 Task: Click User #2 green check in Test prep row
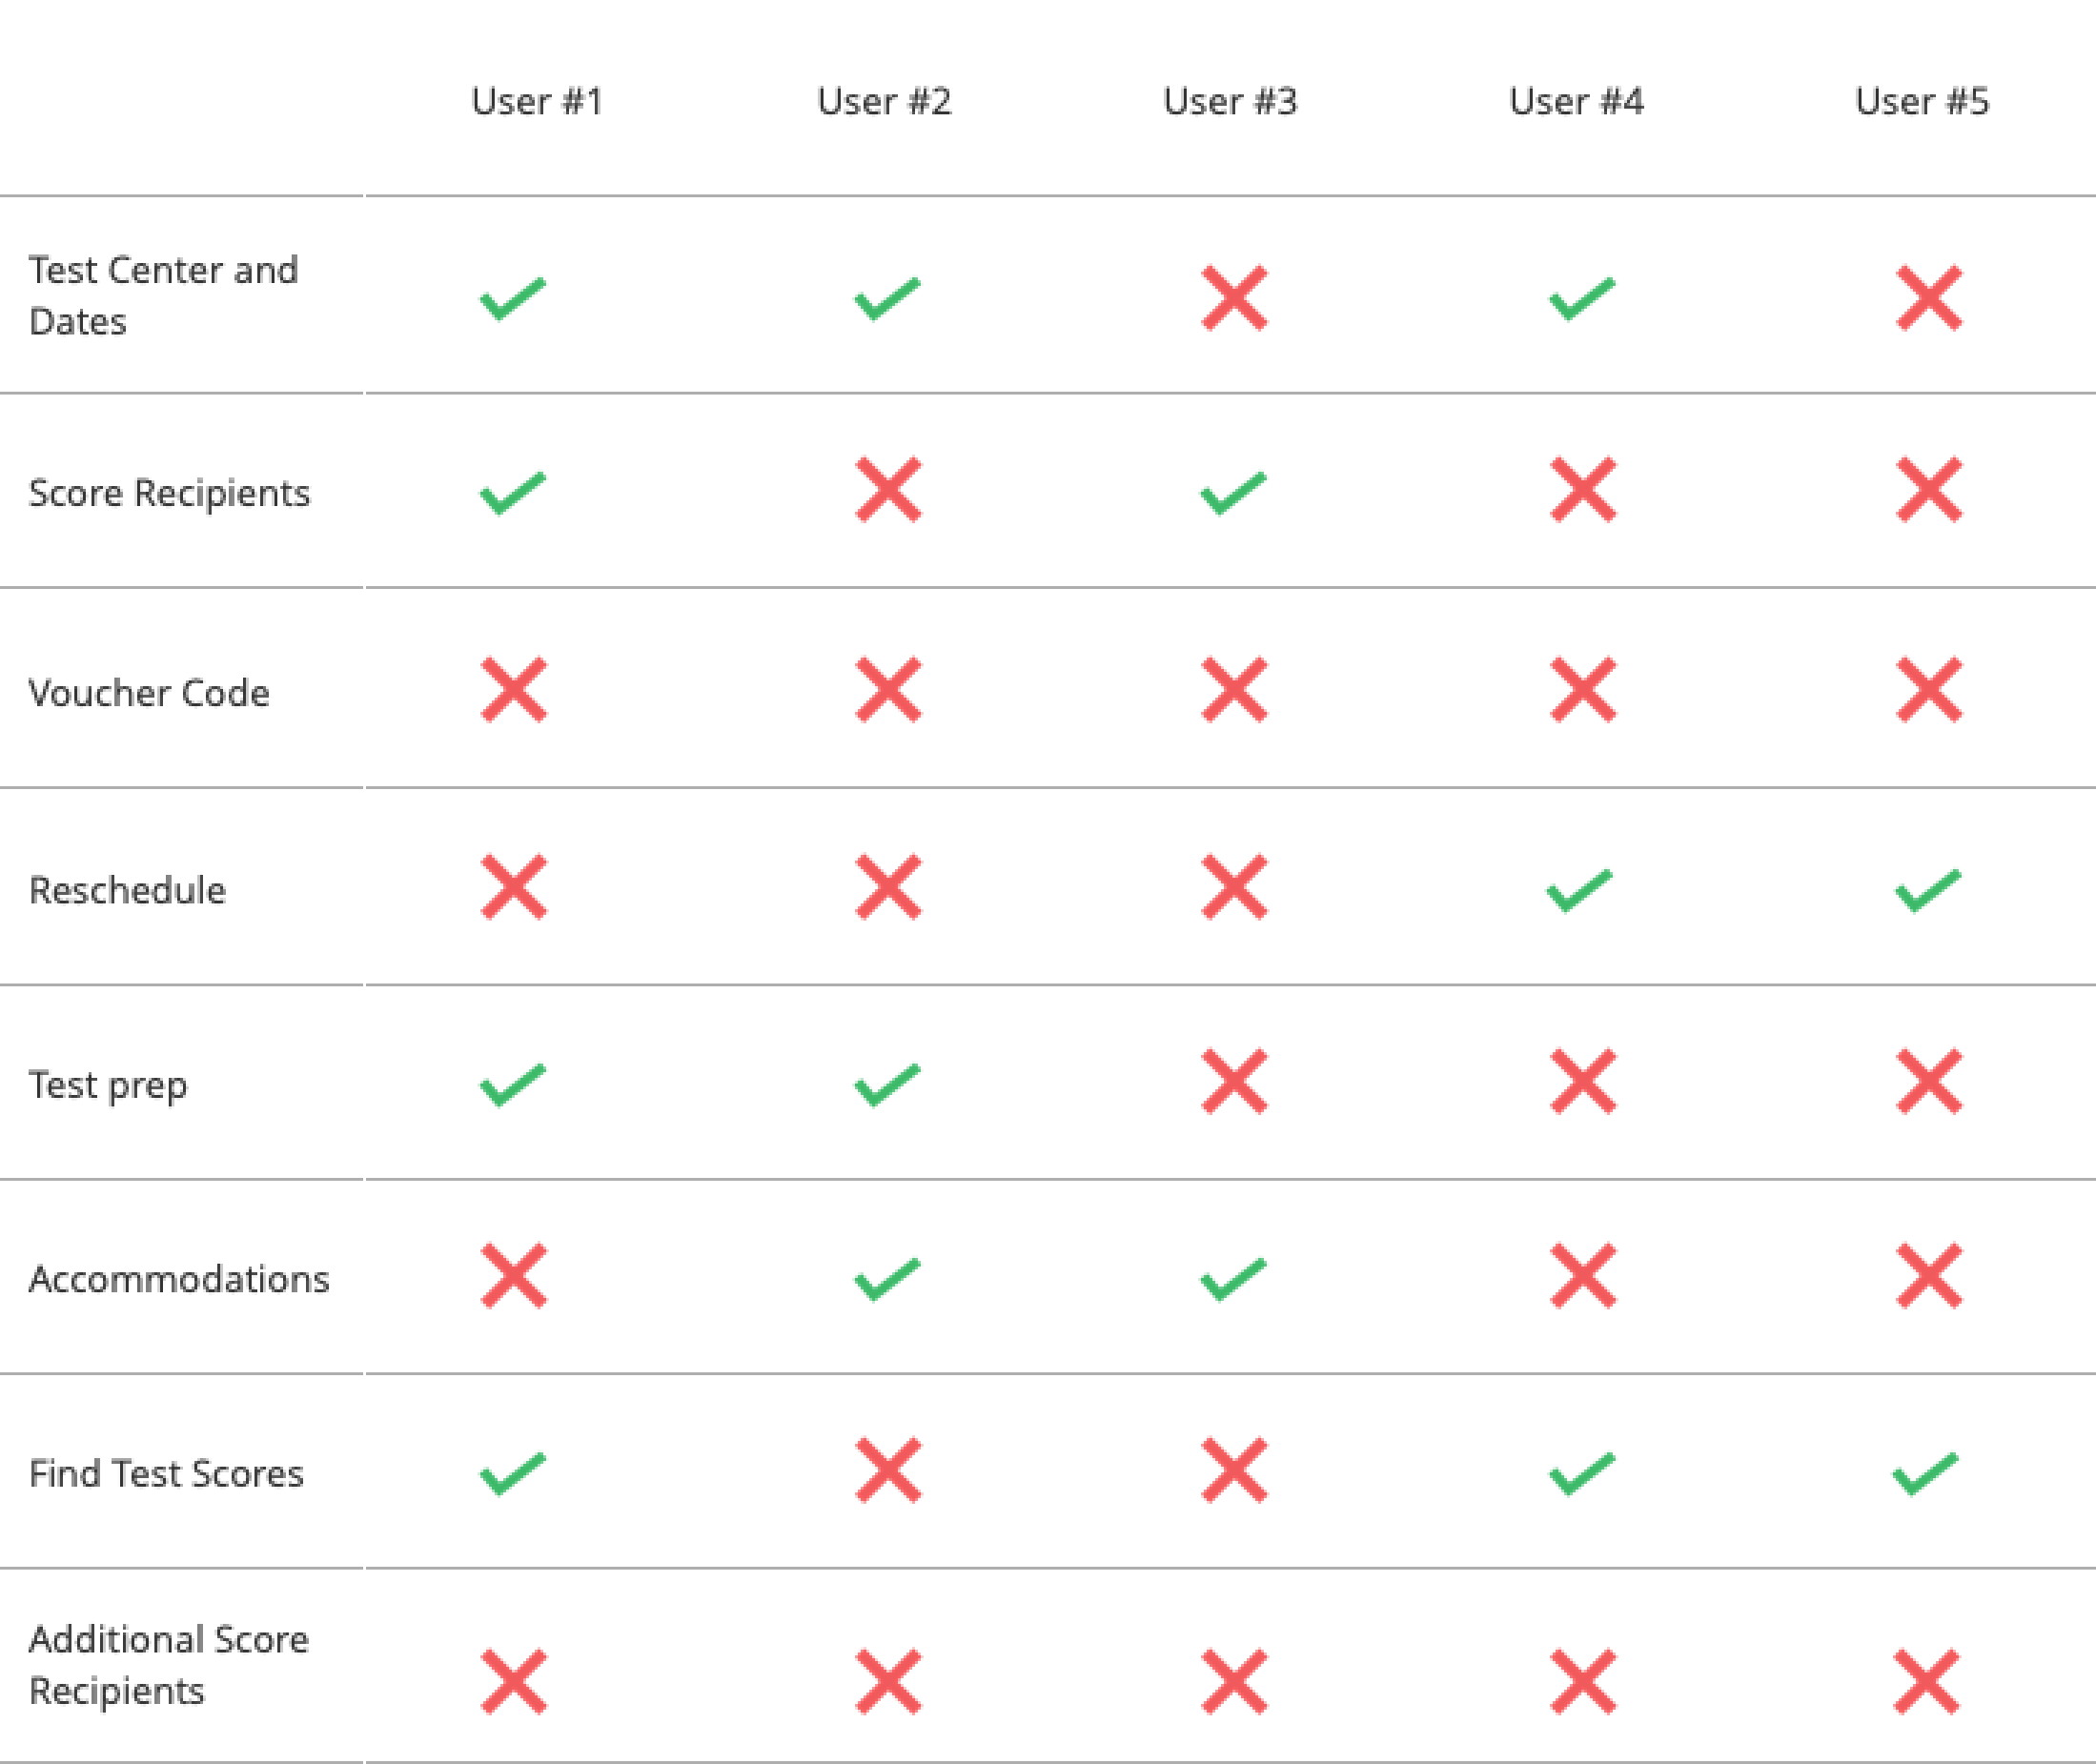[x=887, y=1084]
